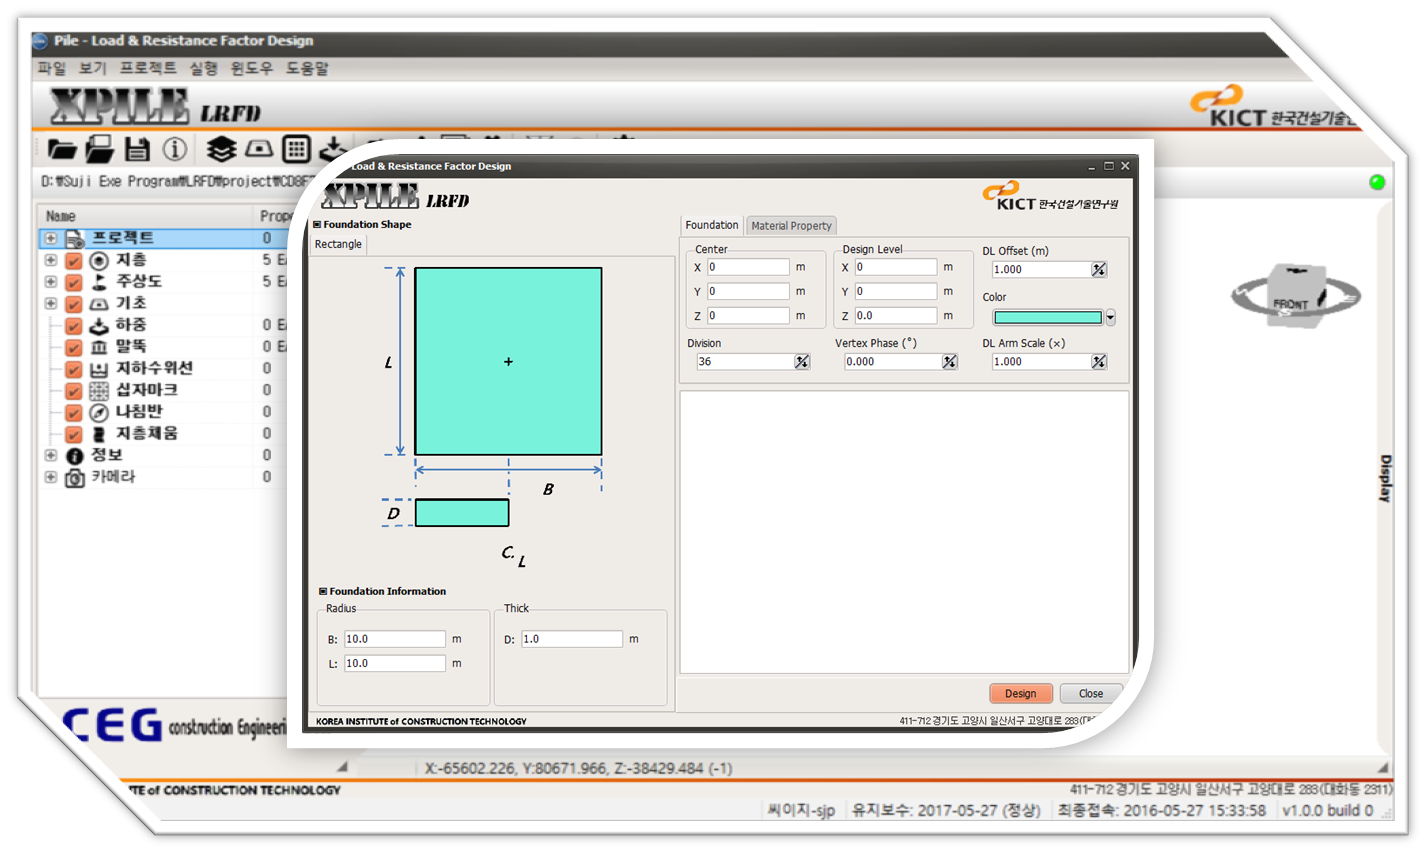Open the 실행 menu

pyautogui.click(x=204, y=68)
